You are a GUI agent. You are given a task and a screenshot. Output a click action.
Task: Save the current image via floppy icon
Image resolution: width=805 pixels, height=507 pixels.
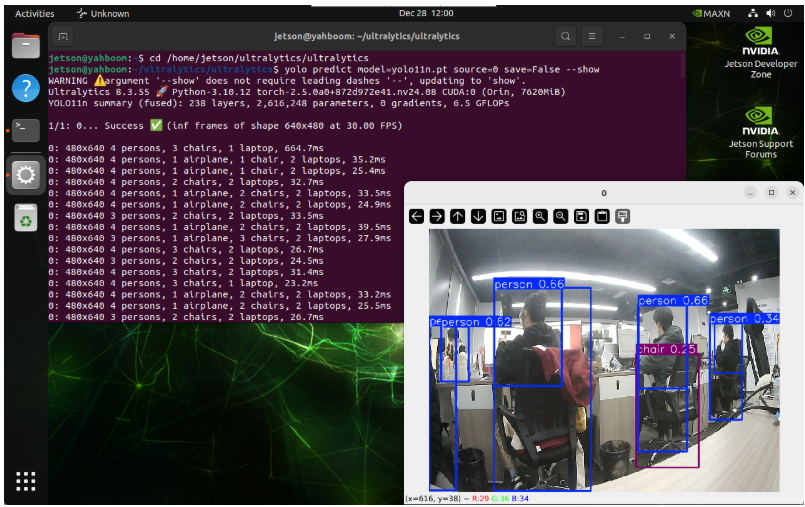[581, 216]
